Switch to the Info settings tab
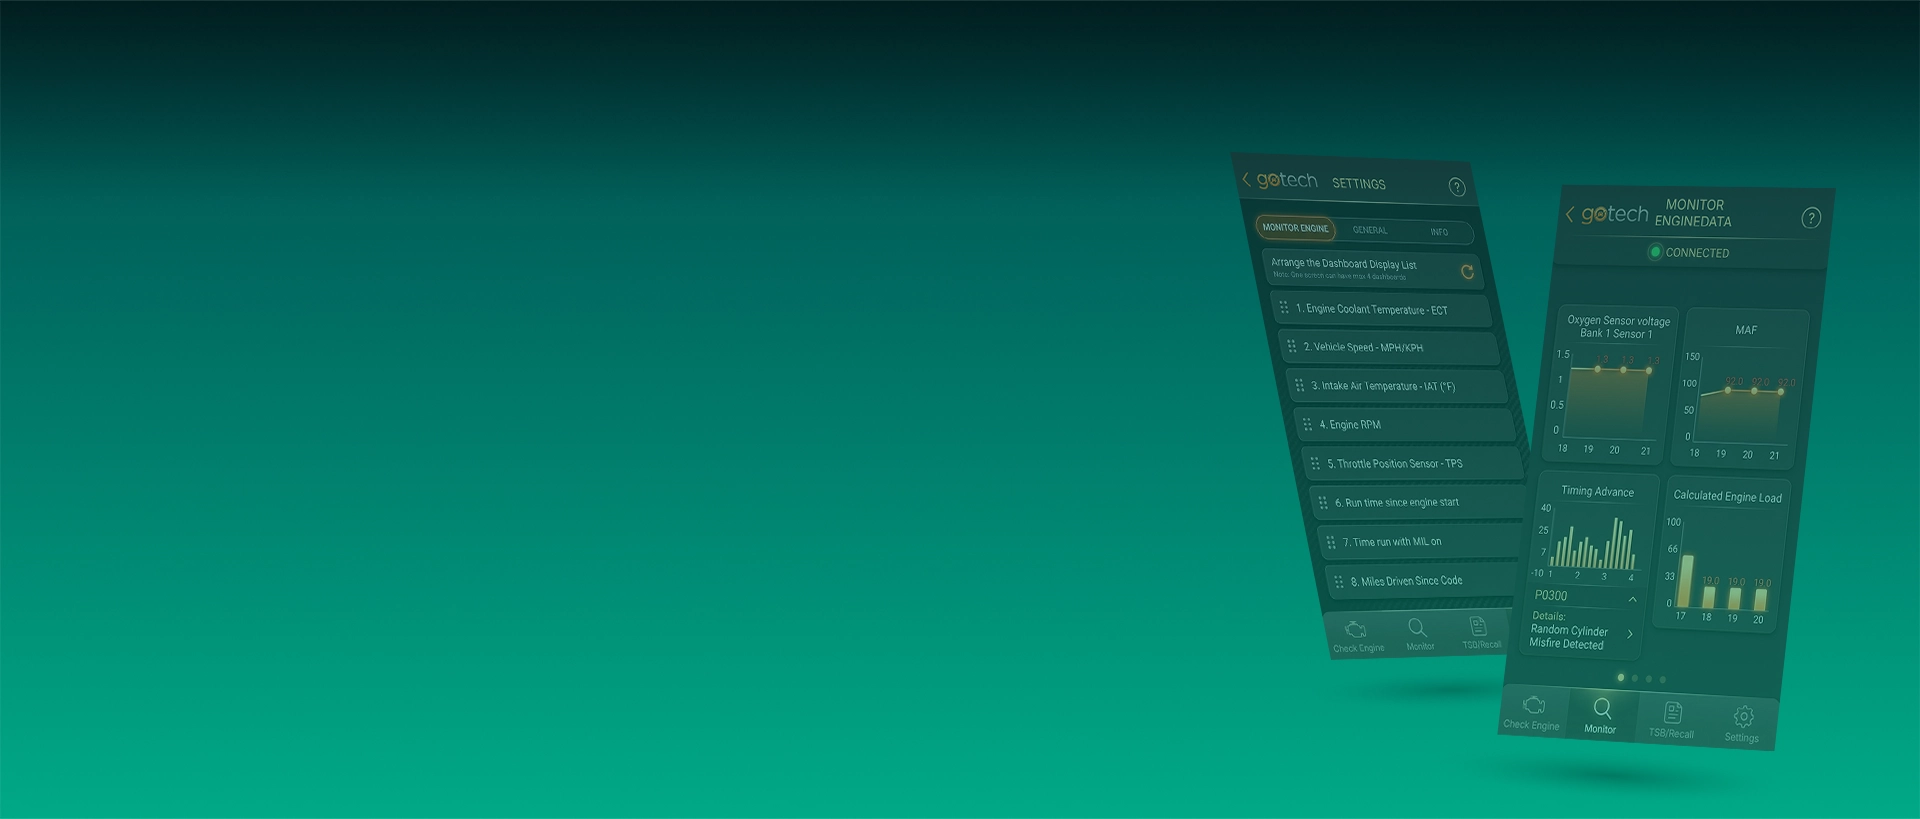This screenshot has width=1920, height=819. 1439,232
